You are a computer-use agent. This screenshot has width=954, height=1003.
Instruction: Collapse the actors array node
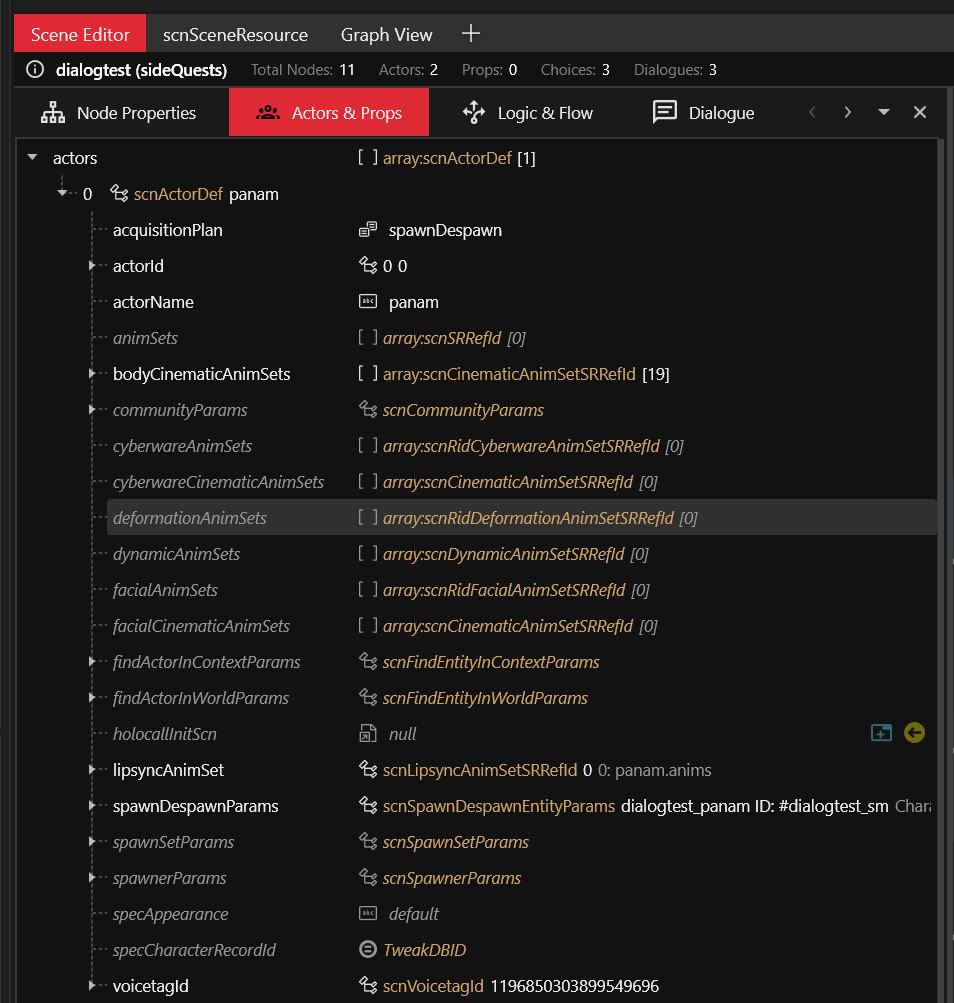[32, 158]
